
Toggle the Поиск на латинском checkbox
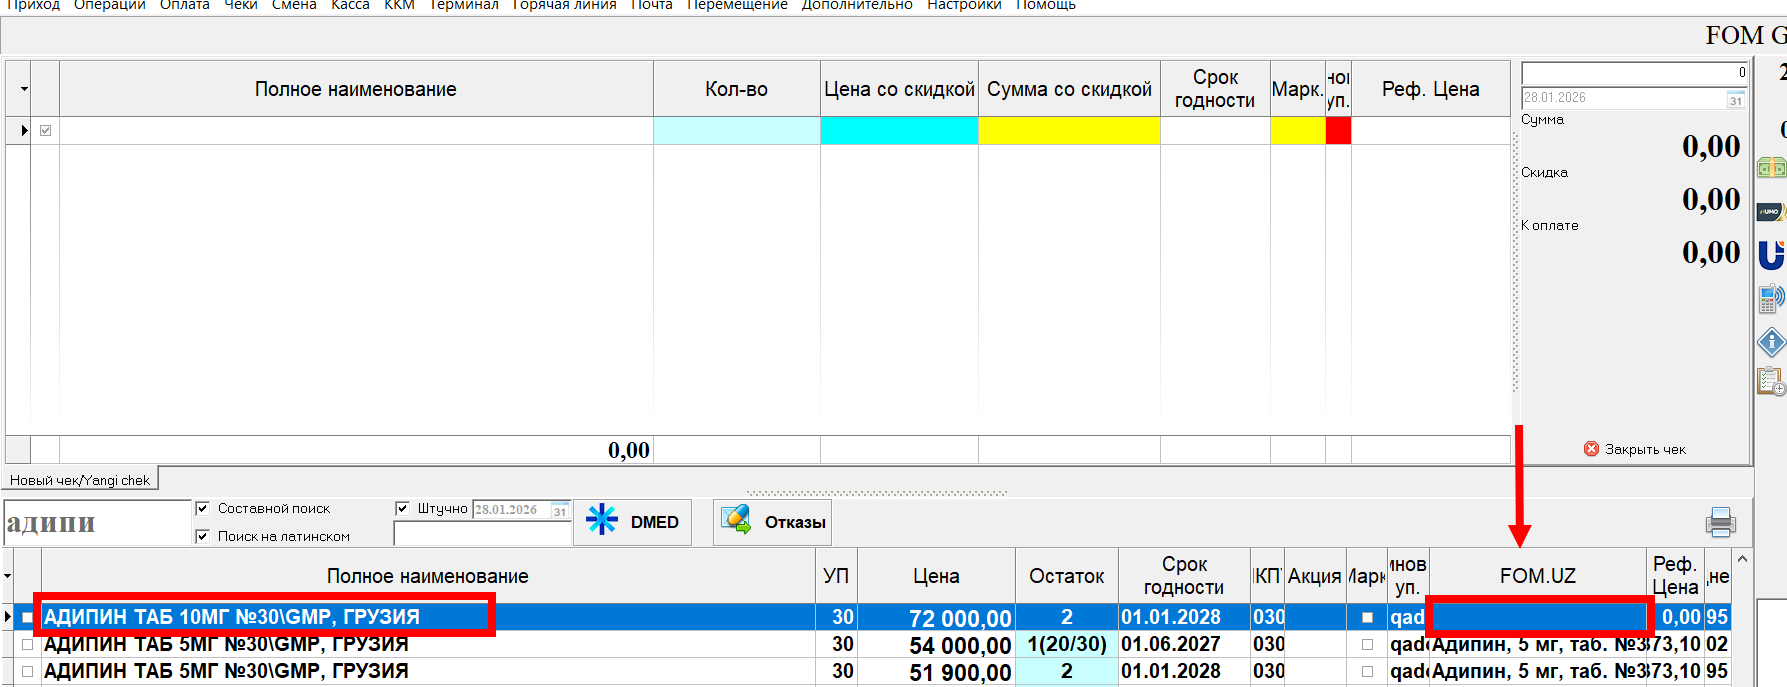tap(202, 536)
